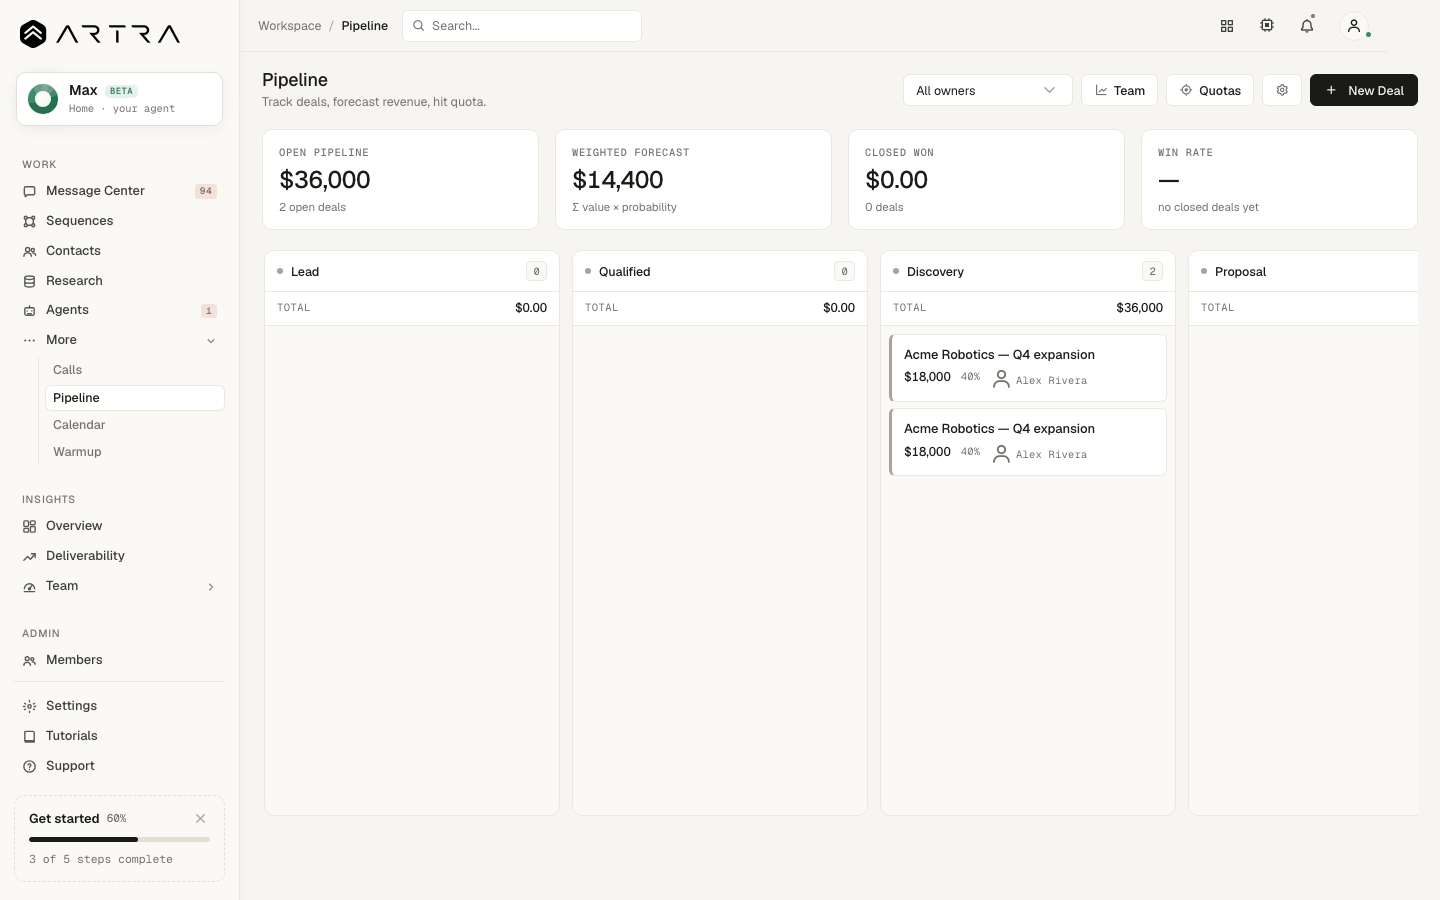Click the Contacts people icon
The image size is (1440, 900).
[x=29, y=251]
